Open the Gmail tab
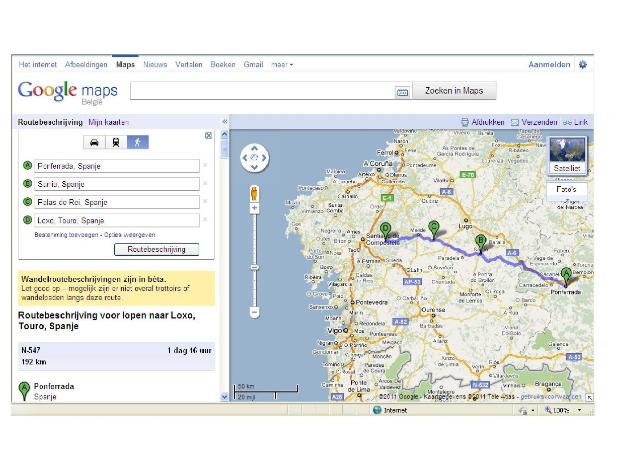This screenshot has height=452, width=640. pyautogui.click(x=253, y=65)
